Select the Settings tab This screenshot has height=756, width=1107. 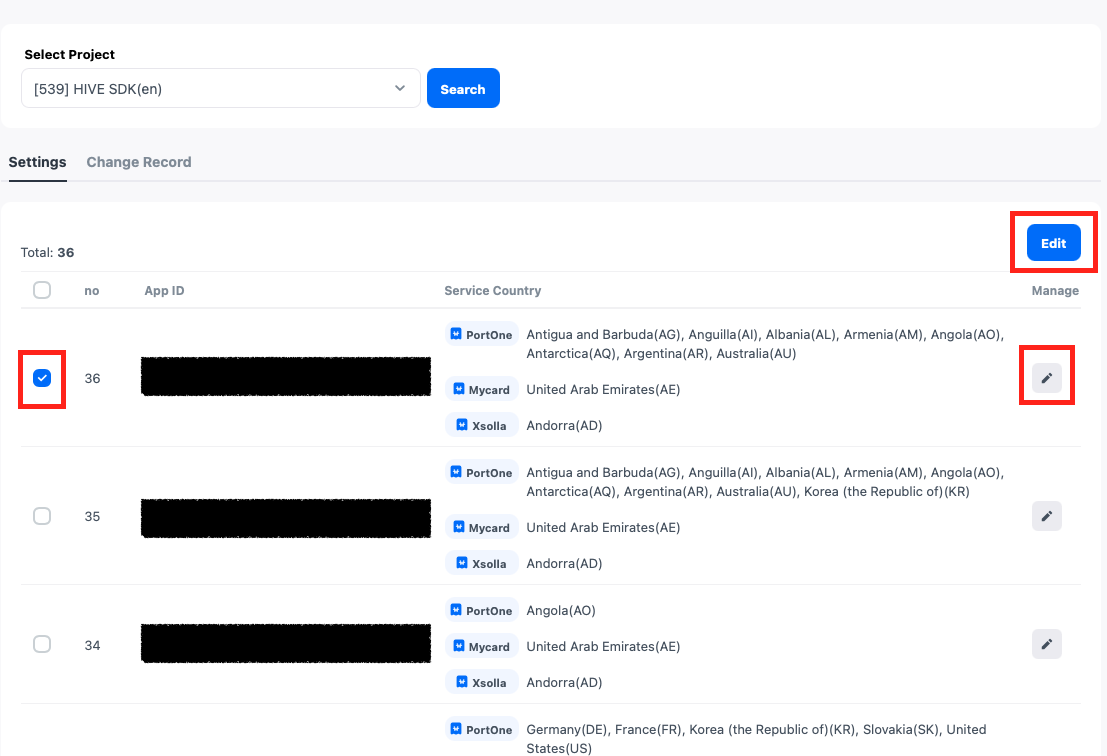[37, 162]
